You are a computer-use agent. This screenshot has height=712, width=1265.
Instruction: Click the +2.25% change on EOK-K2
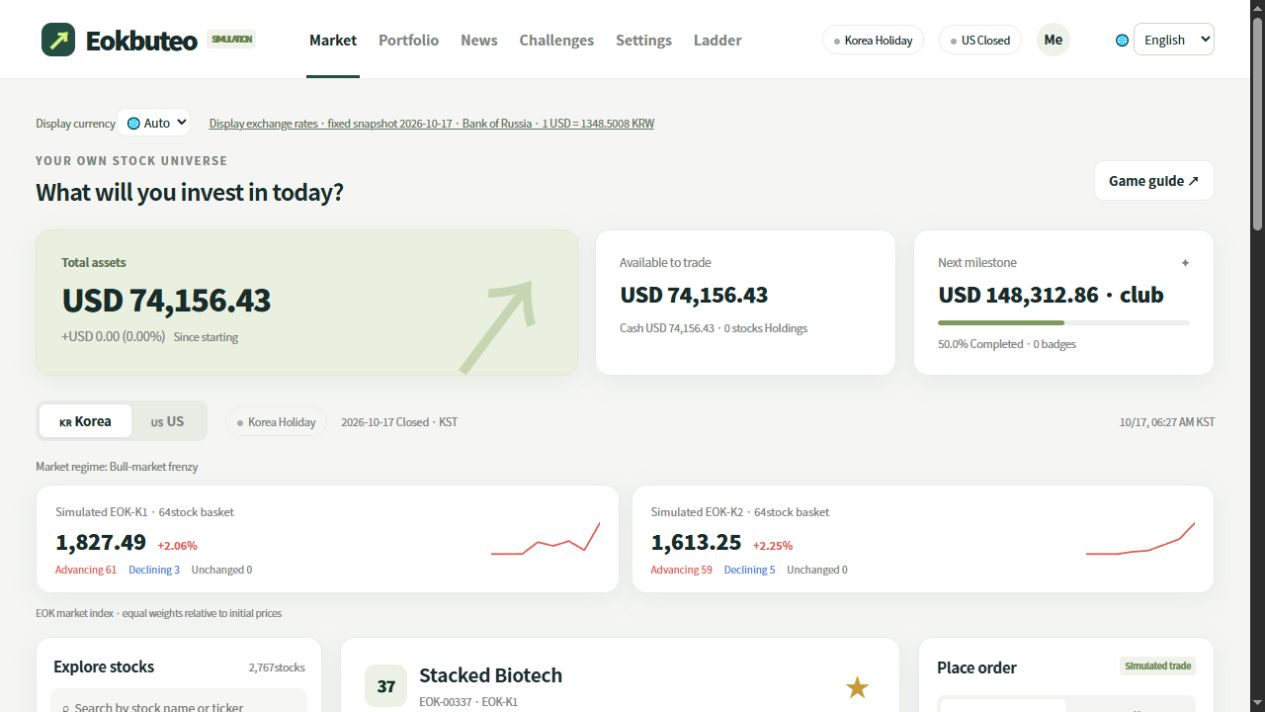tap(773, 546)
